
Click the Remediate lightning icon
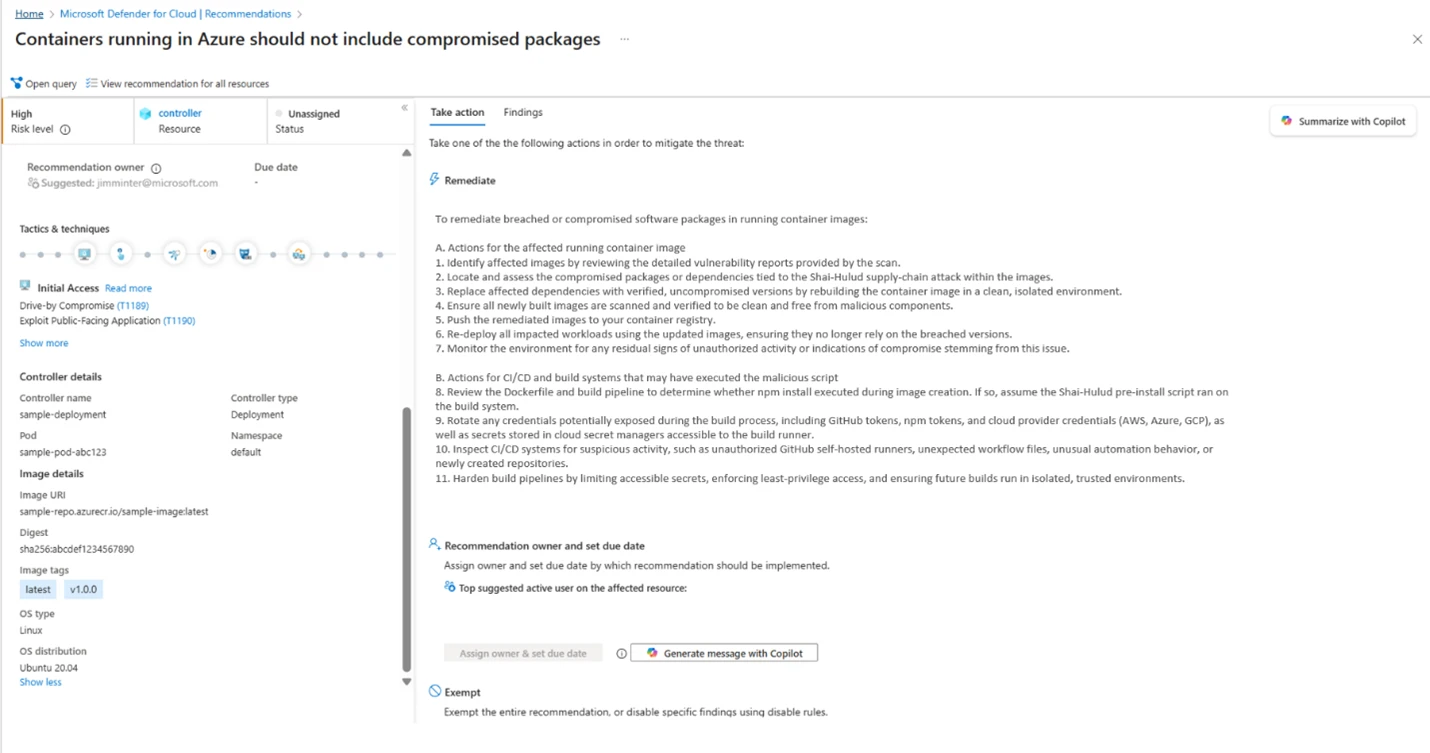coord(434,180)
